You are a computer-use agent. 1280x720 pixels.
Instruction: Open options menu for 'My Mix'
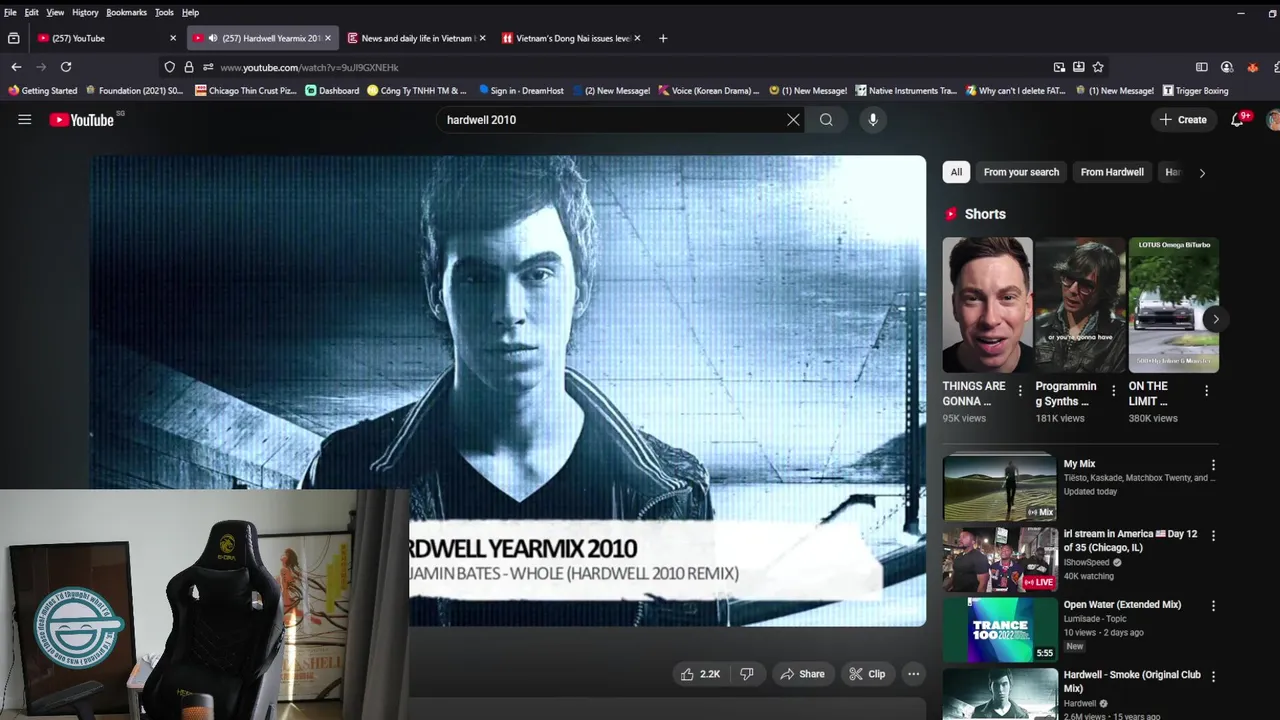1213,465
